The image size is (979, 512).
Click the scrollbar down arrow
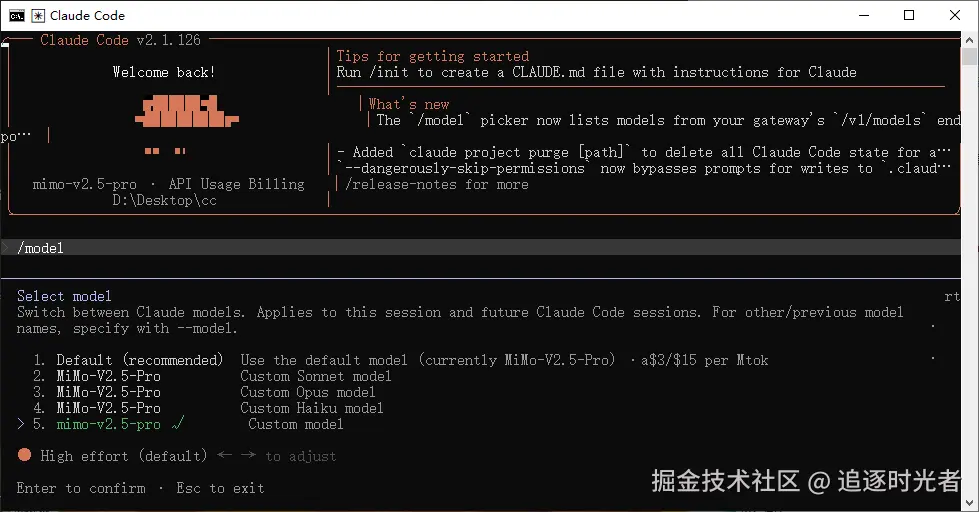pos(969,503)
